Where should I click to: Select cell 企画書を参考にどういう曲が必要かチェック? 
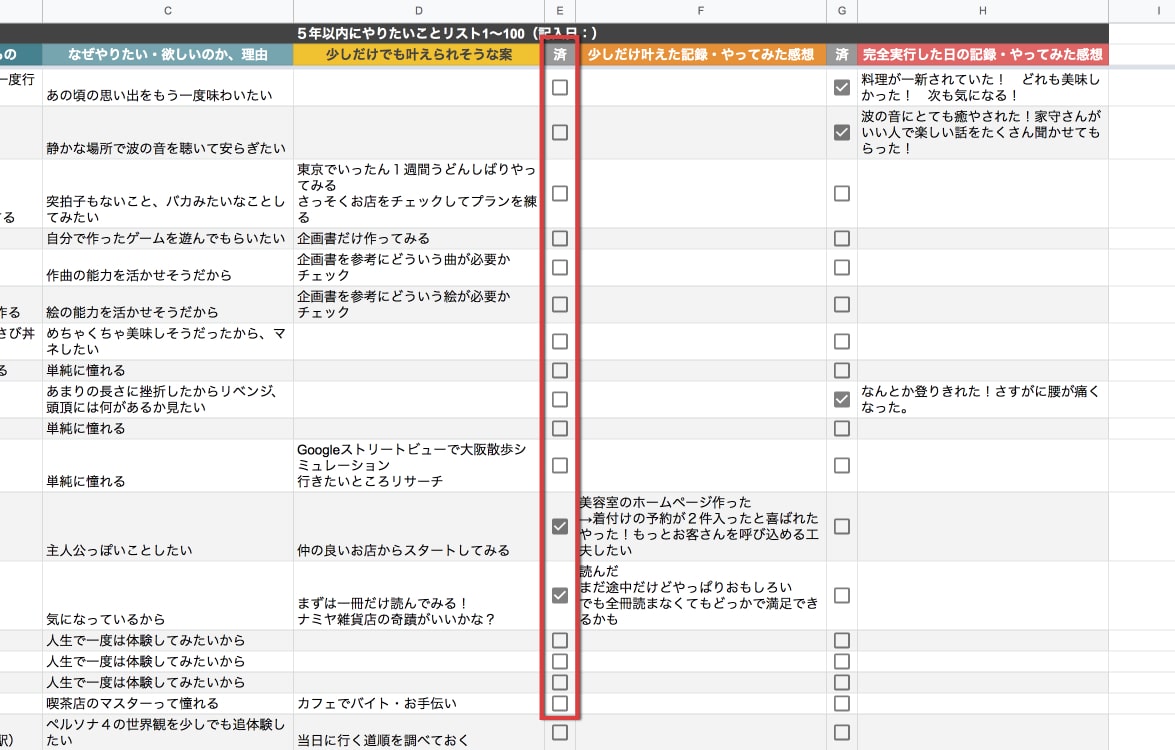tap(419, 267)
